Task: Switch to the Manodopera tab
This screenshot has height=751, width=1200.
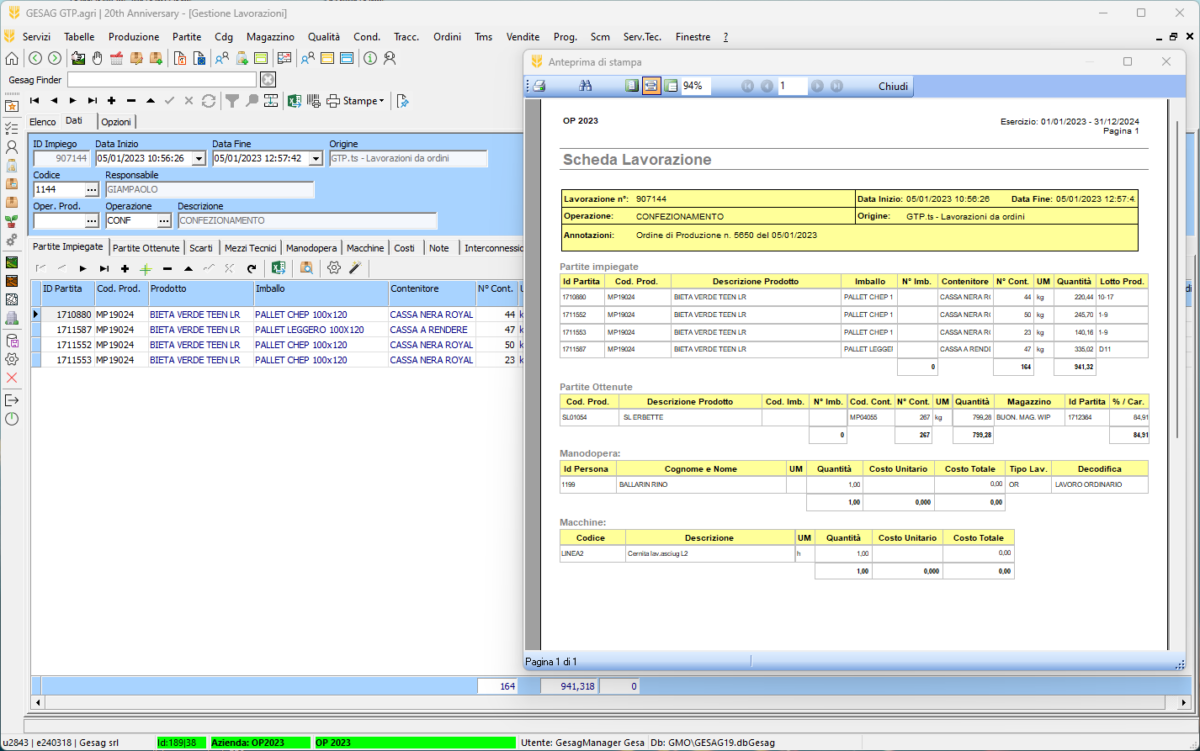Action: (x=311, y=248)
